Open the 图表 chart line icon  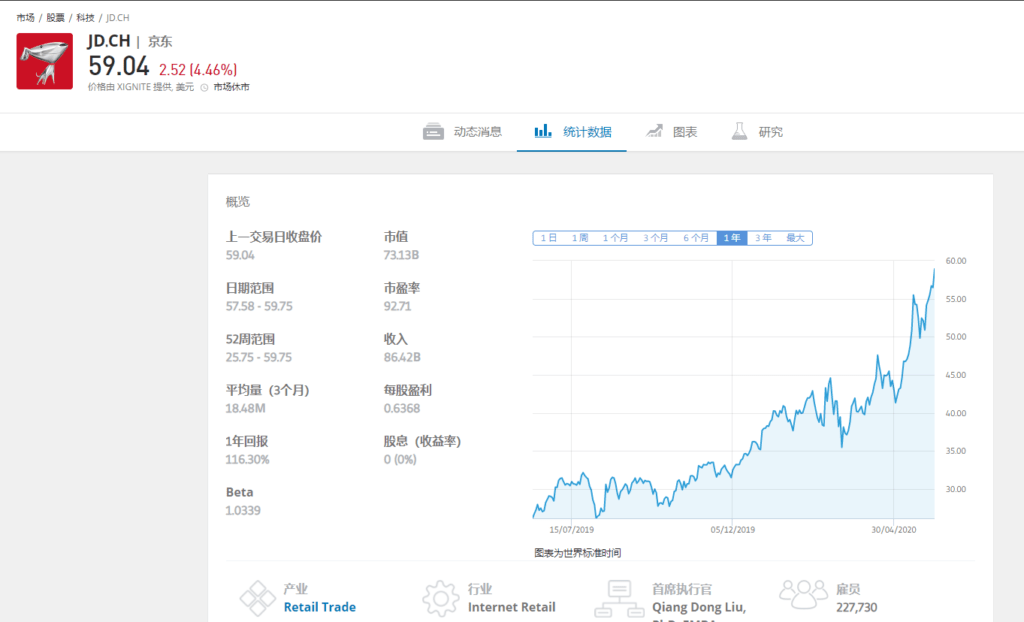pos(654,131)
